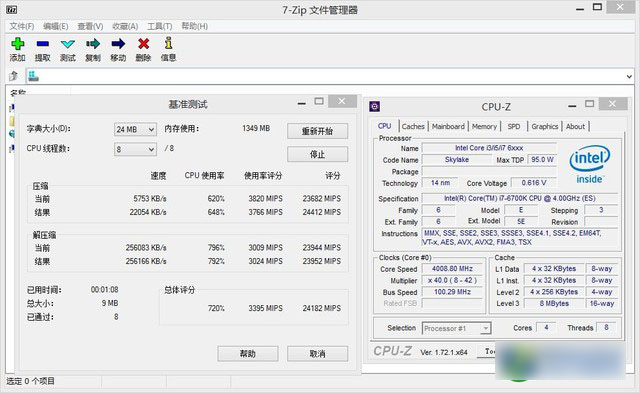The image size is (640, 393).
Task: Switch to the About tab in CPU-Z
Action: 575,127
